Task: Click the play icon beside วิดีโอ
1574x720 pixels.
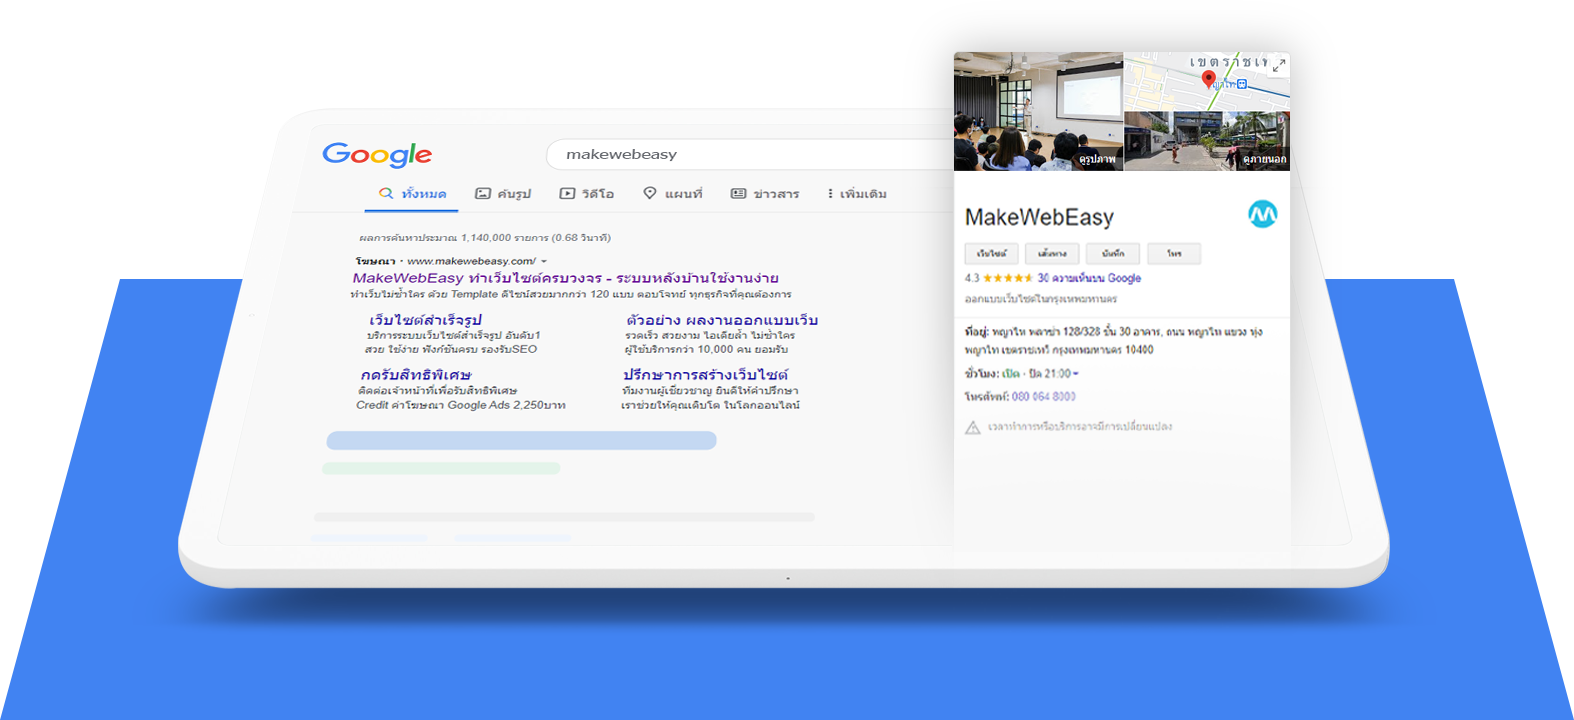Action: click(567, 194)
